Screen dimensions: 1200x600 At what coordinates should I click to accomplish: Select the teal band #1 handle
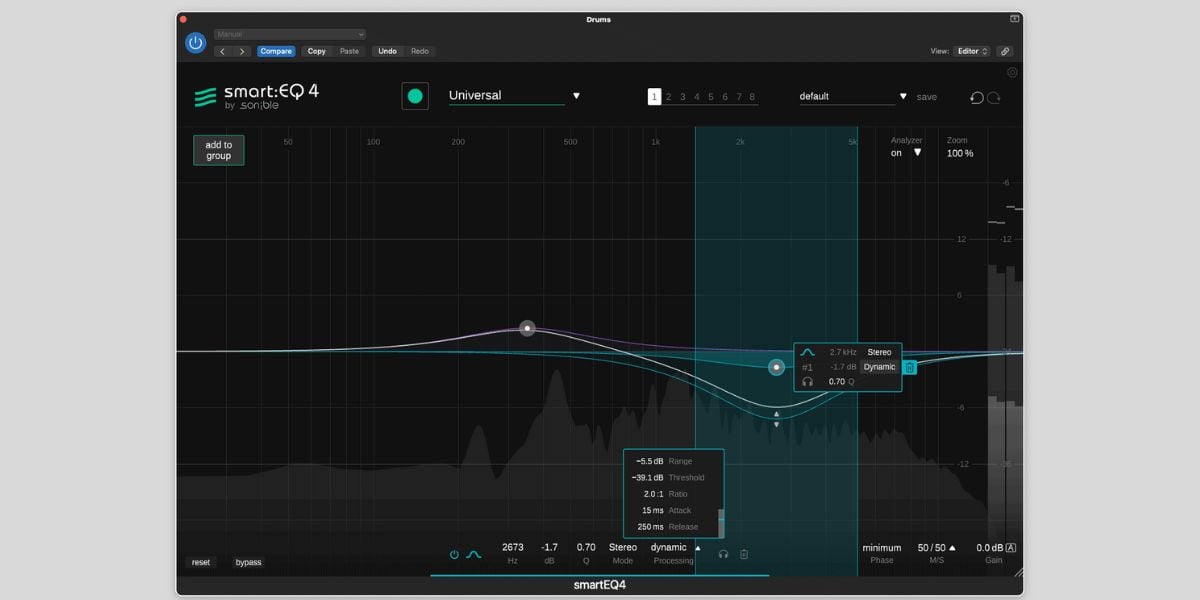(777, 367)
